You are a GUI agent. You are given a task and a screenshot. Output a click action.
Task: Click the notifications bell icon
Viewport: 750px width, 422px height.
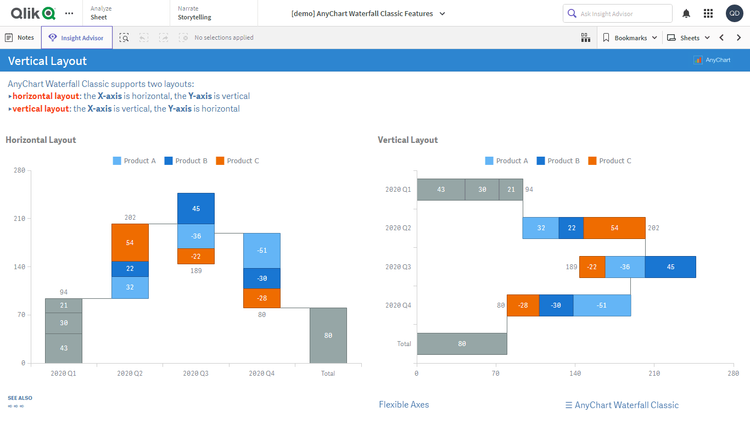(x=686, y=13)
